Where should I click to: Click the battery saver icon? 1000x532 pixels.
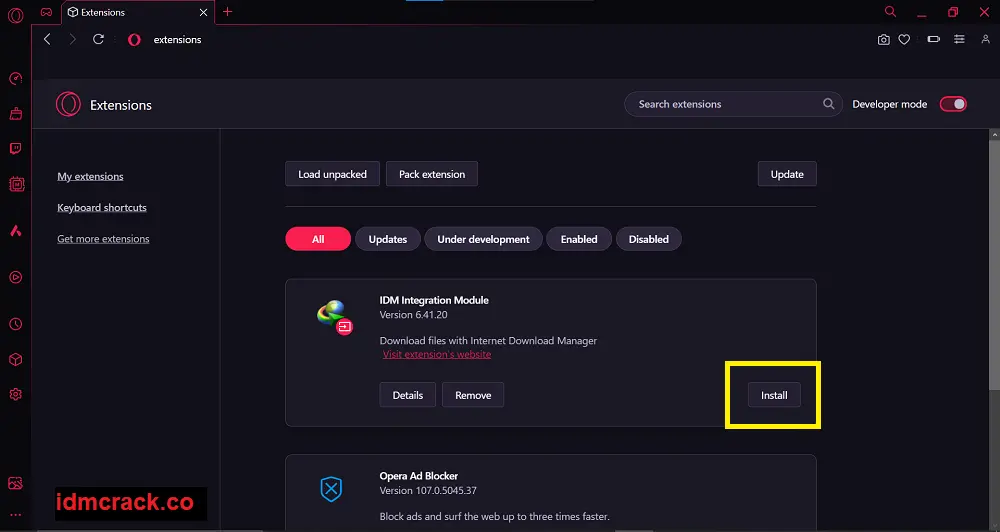[x=934, y=40]
